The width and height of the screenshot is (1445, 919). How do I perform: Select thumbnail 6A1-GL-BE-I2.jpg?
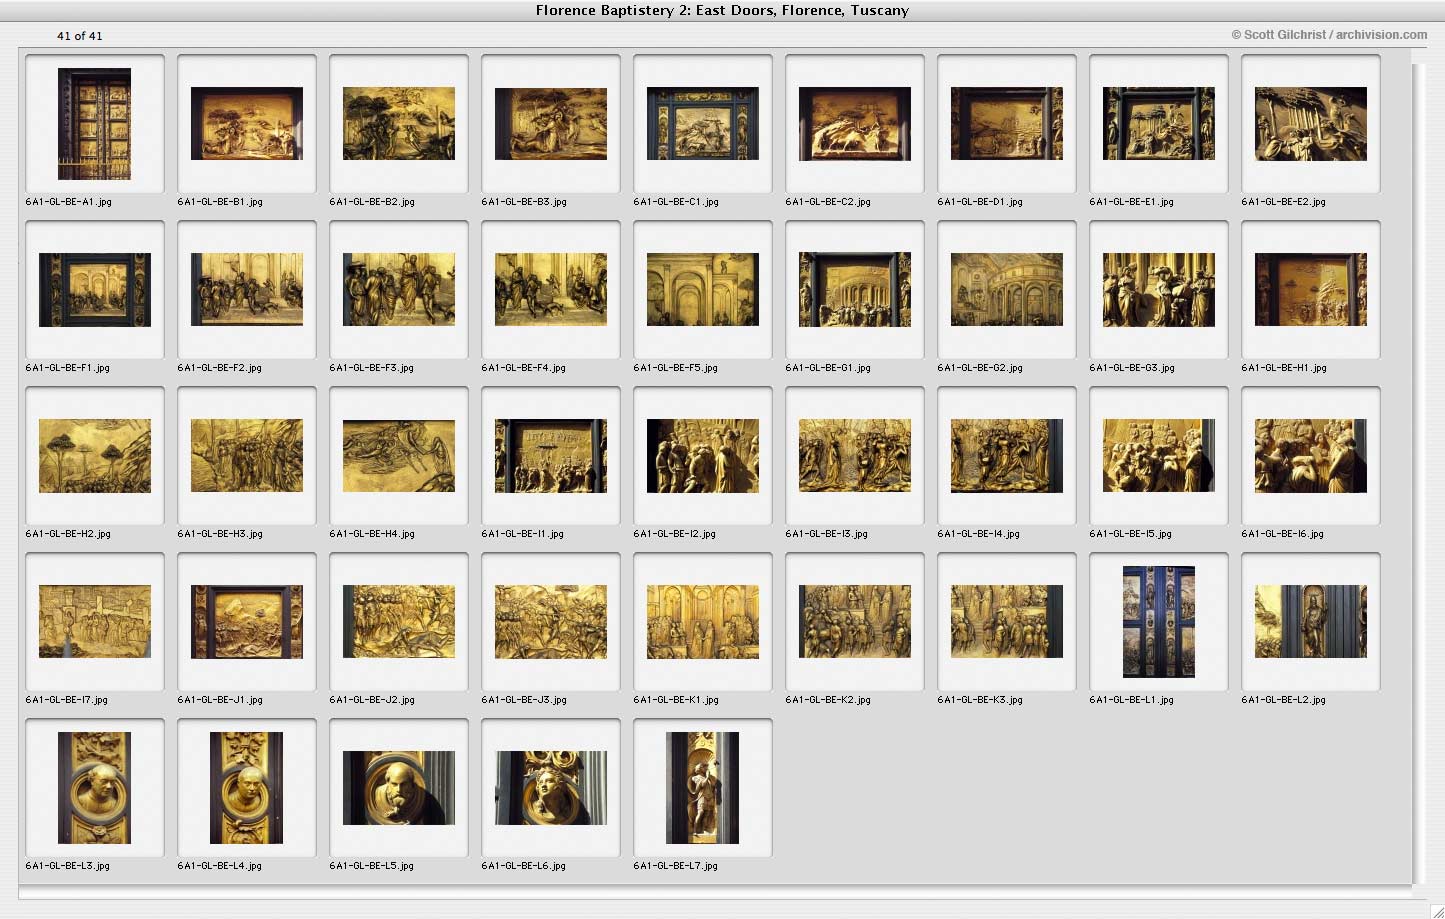(x=703, y=456)
